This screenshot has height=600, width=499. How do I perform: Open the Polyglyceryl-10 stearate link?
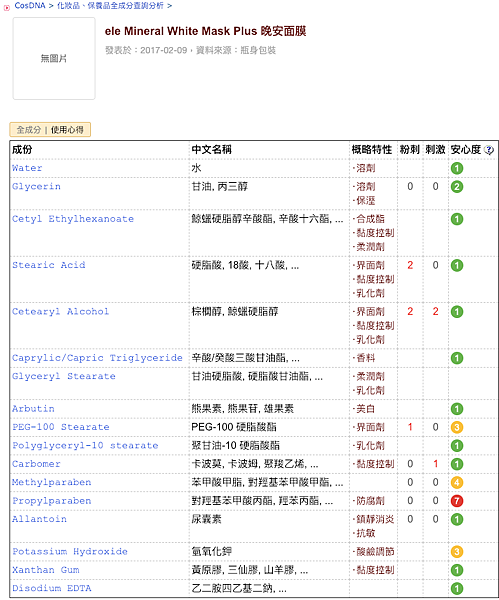(85, 445)
